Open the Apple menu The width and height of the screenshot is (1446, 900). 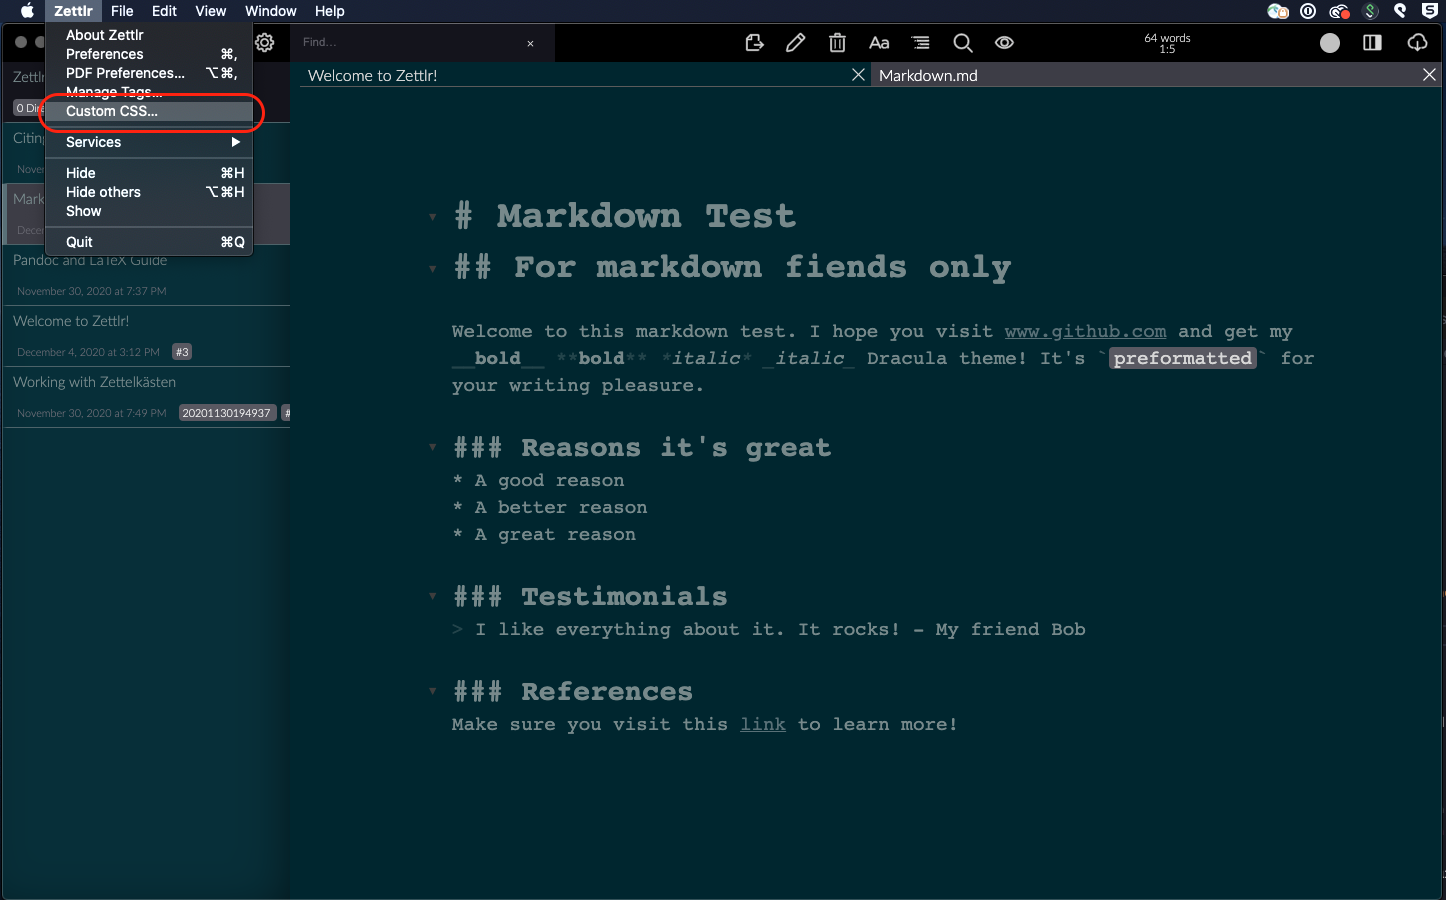[27, 11]
